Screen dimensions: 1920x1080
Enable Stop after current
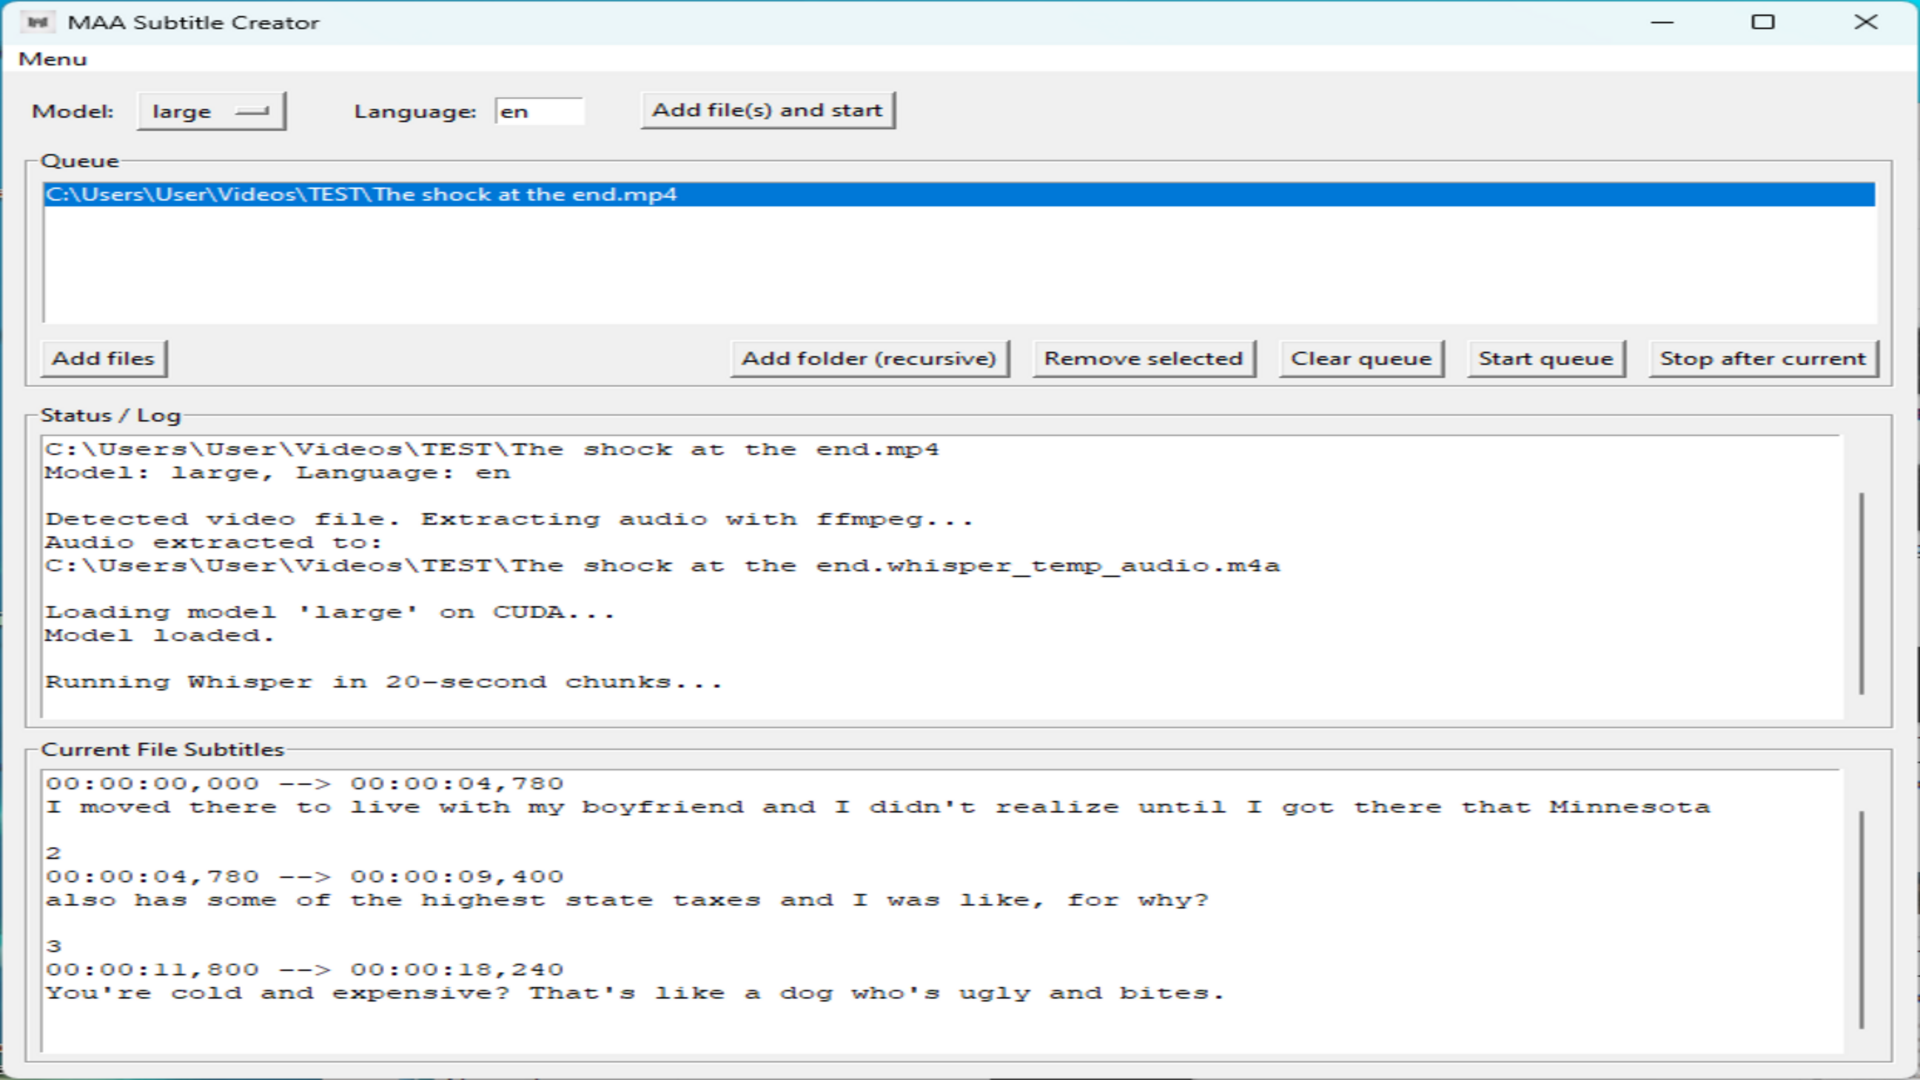point(1762,358)
